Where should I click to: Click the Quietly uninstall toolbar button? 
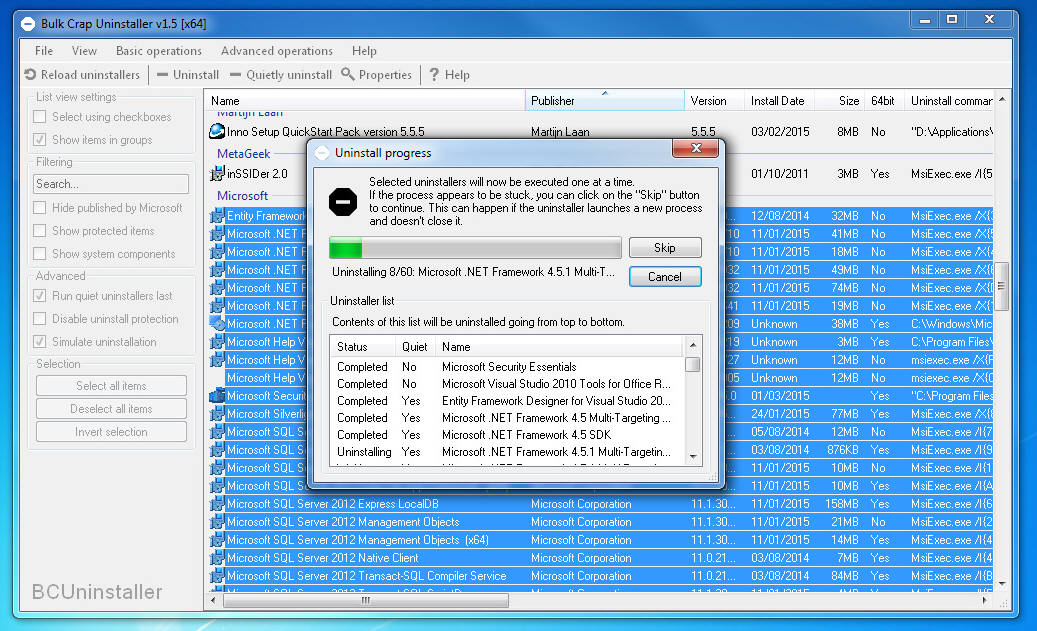281,75
